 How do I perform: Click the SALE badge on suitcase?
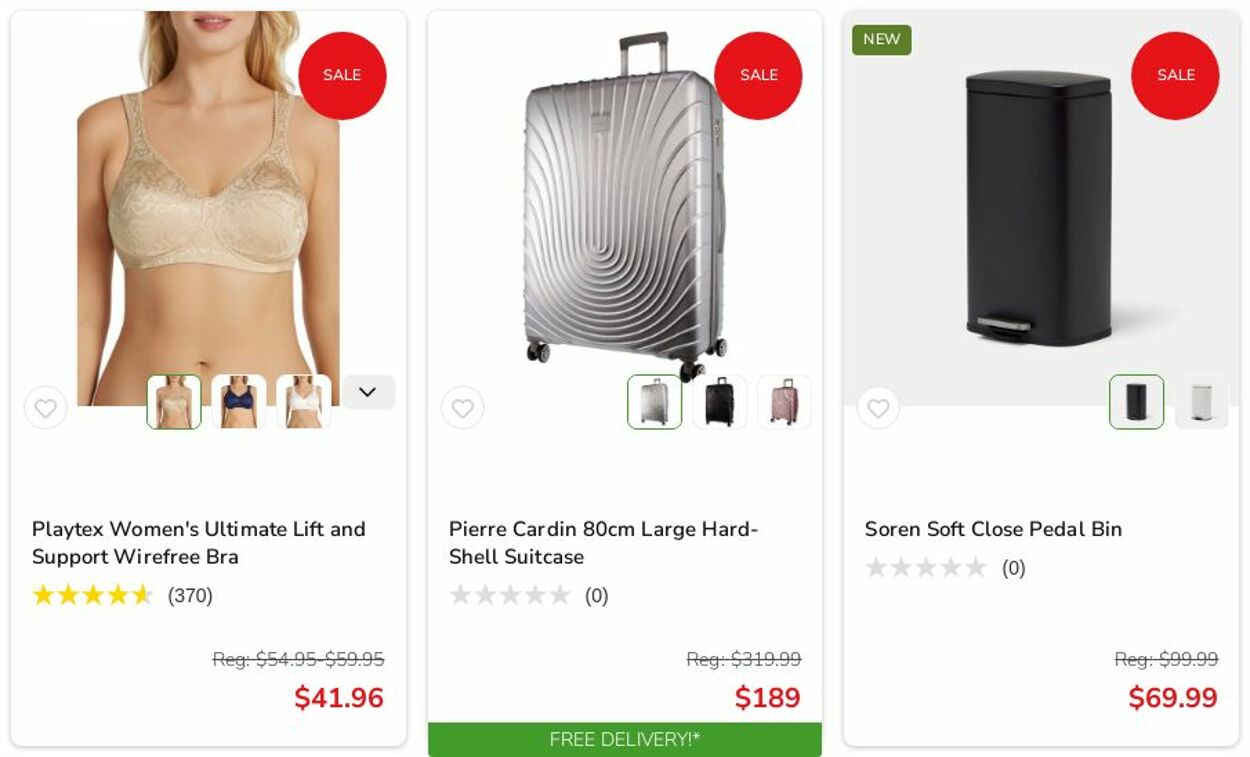coord(758,75)
